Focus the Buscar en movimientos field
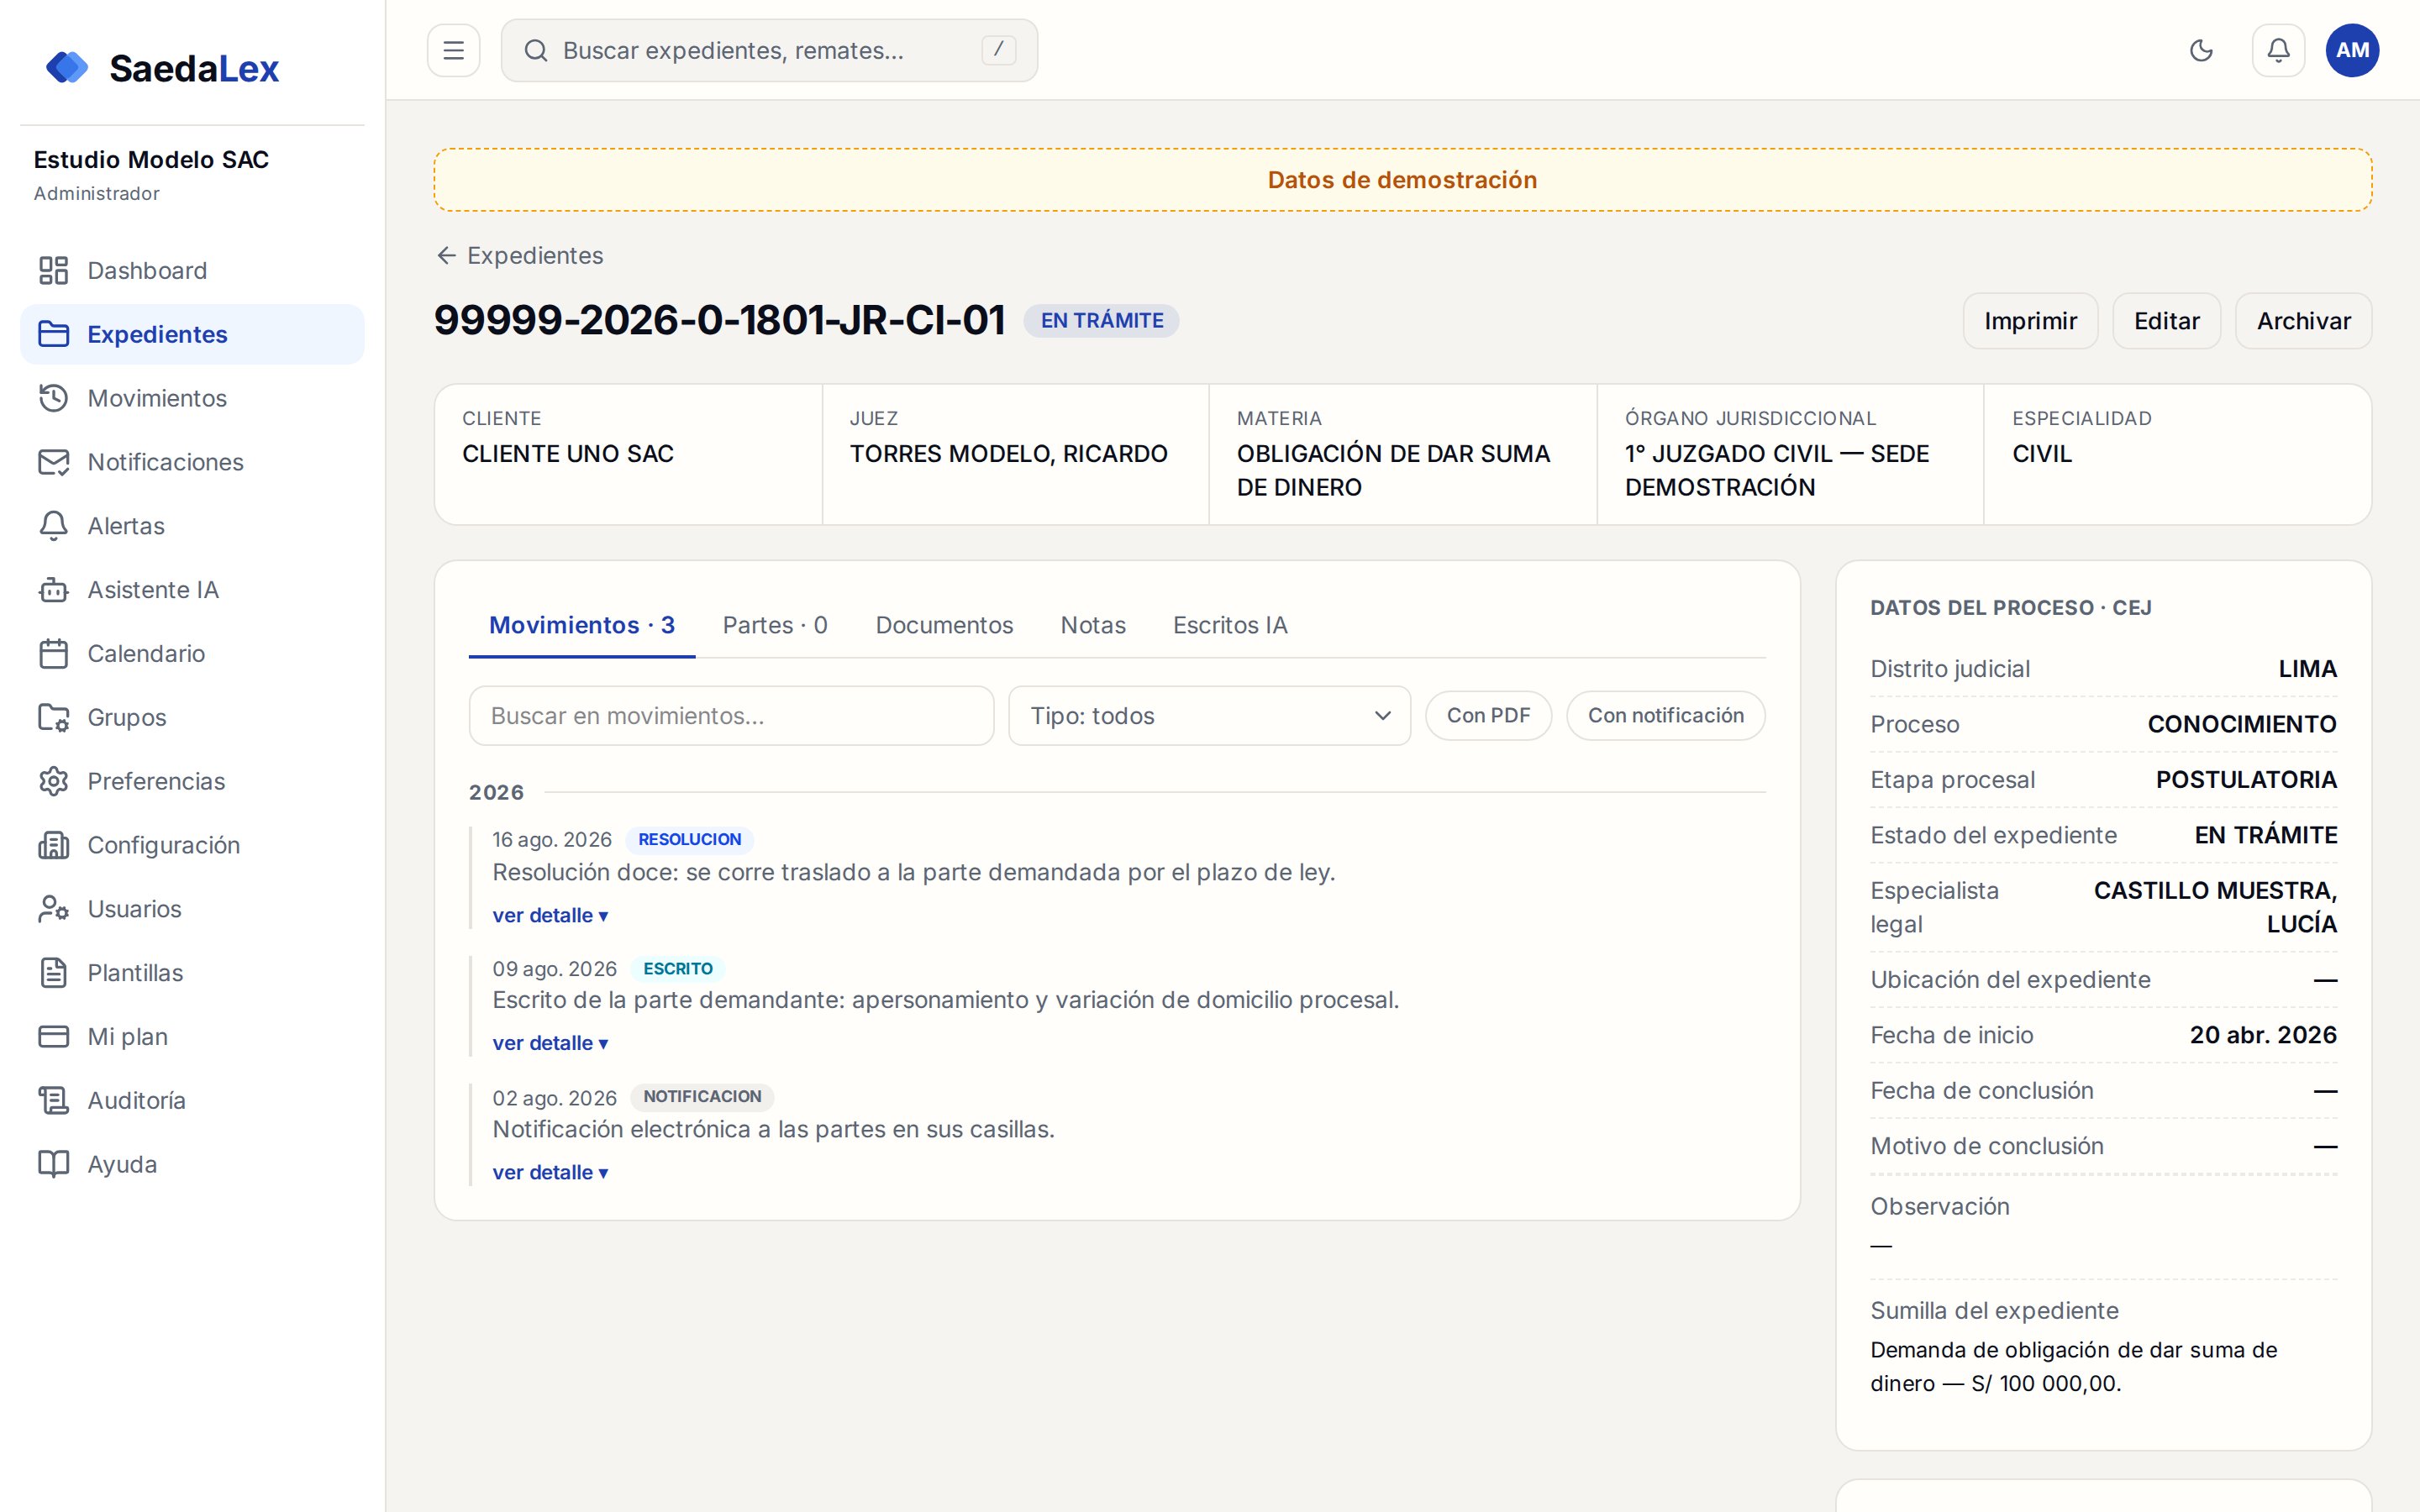Viewport: 2420px width, 1512px height. (x=731, y=716)
